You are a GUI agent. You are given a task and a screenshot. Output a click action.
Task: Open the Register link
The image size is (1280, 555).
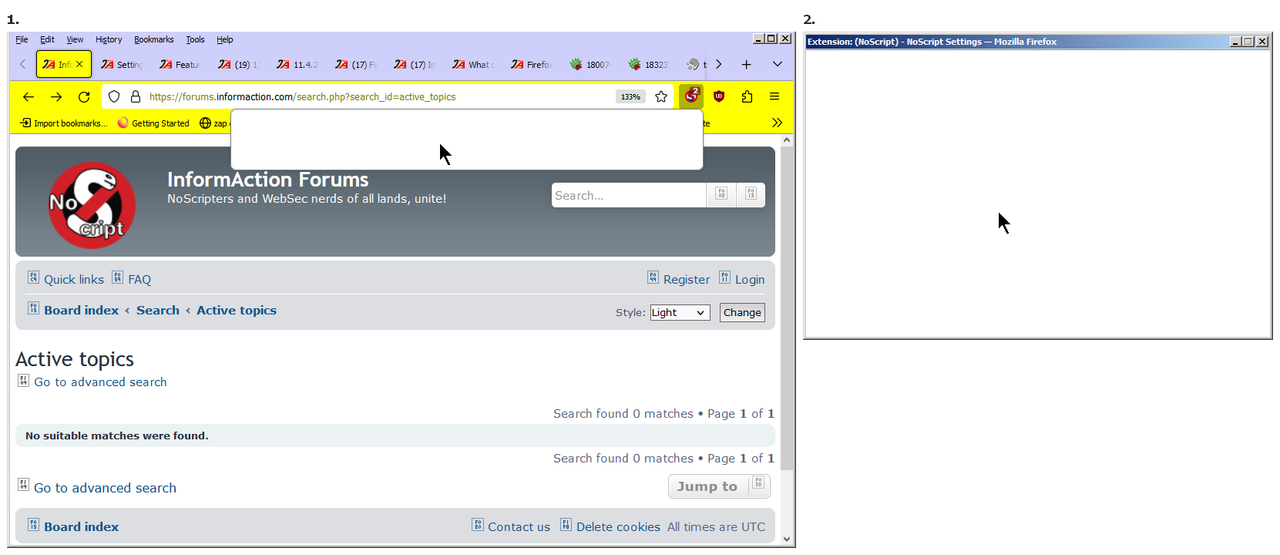coord(687,279)
